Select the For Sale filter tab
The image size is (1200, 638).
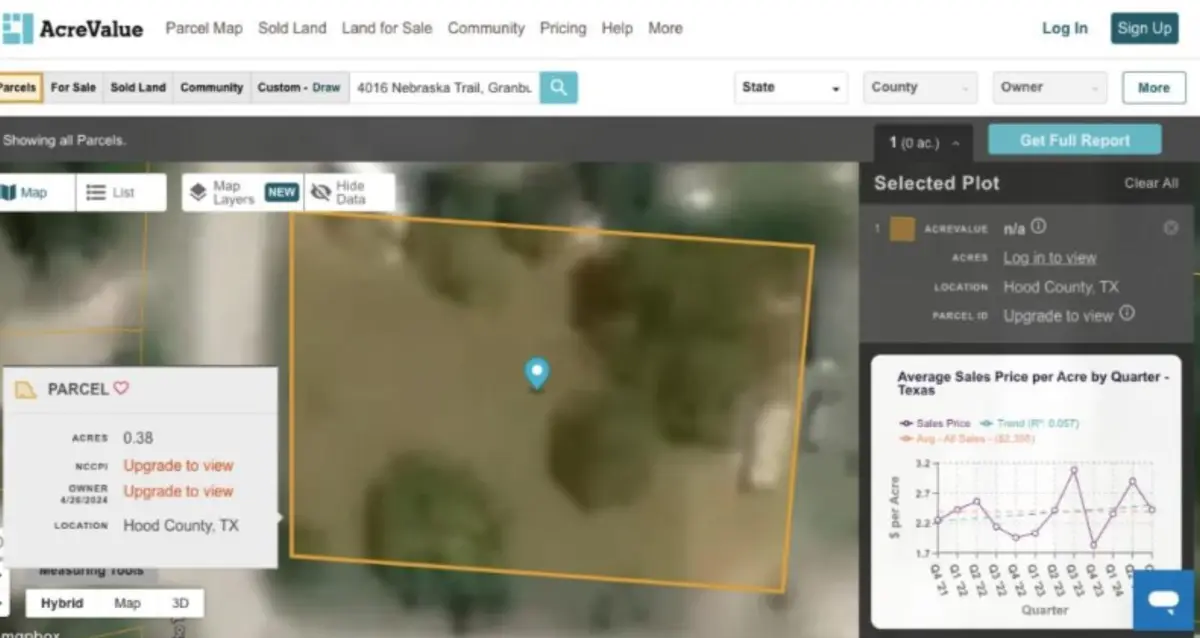point(73,88)
